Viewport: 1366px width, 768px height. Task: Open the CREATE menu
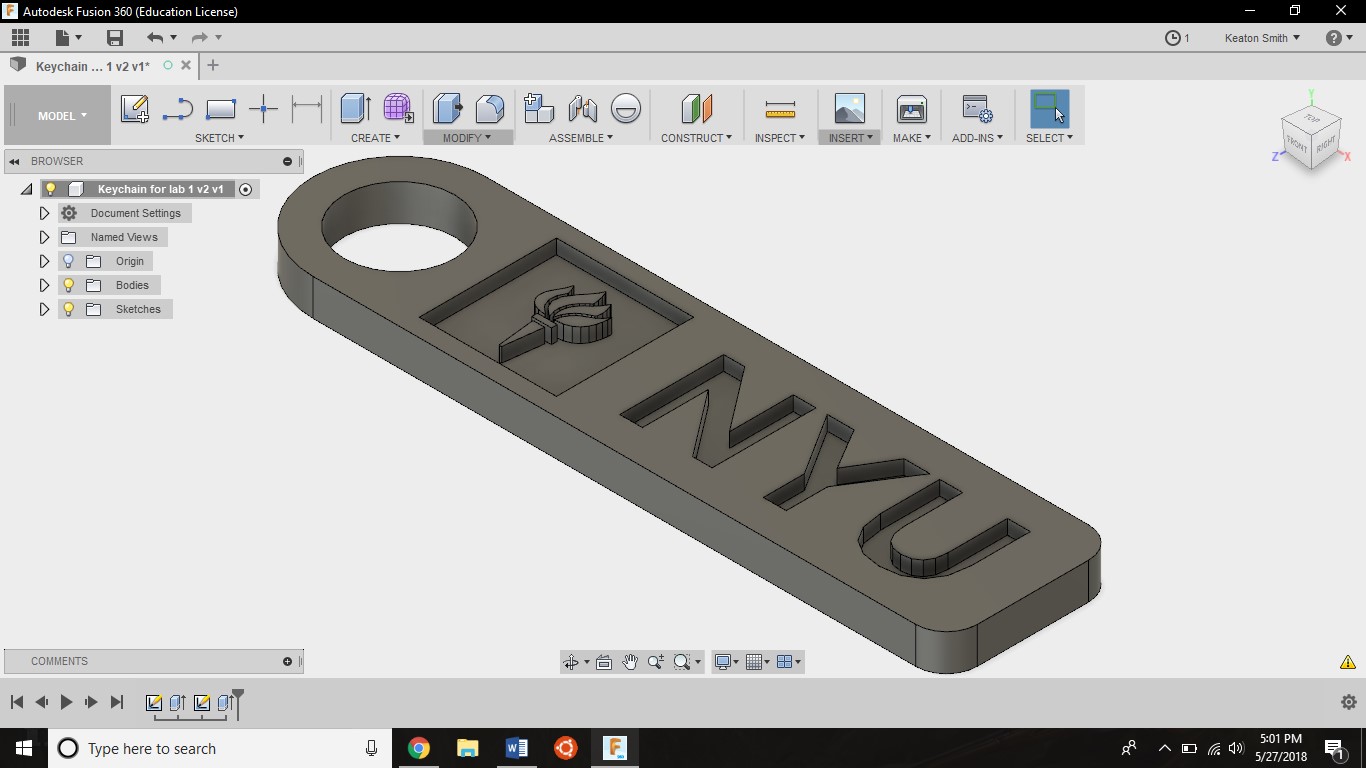[375, 138]
